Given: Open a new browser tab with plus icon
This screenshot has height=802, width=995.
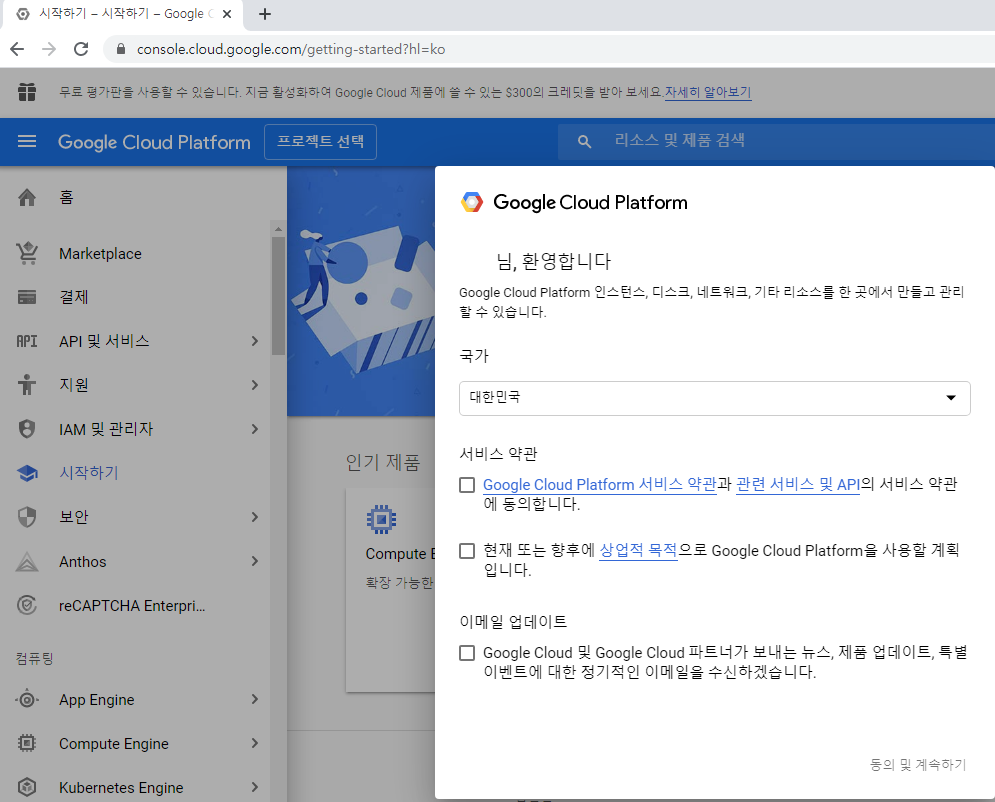Looking at the screenshot, I should [265, 14].
